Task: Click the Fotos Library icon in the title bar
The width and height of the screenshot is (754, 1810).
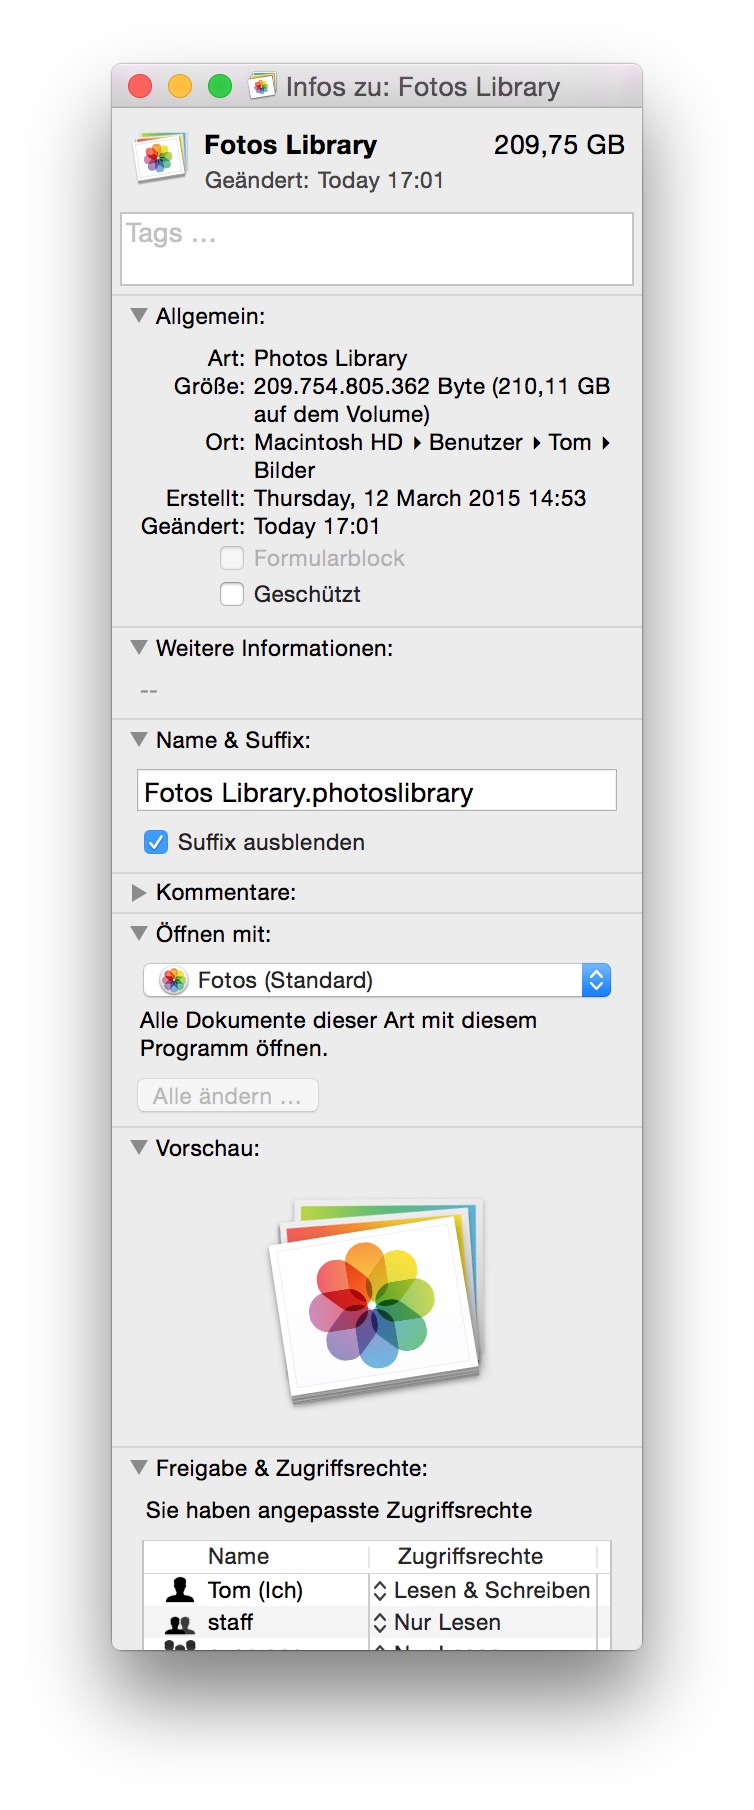Action: click(x=262, y=87)
